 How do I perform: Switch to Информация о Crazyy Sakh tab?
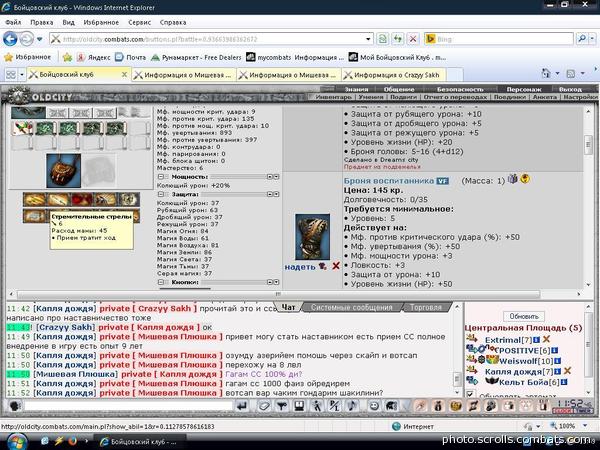[395, 75]
